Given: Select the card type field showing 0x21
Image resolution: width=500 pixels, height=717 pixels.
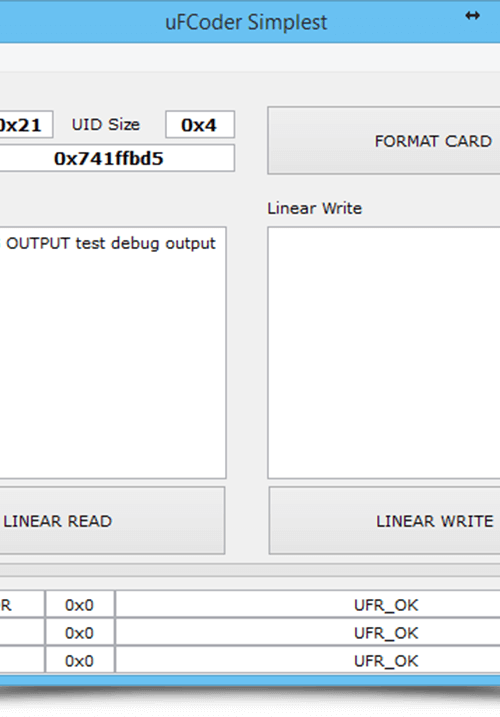Looking at the screenshot, I should (26, 124).
